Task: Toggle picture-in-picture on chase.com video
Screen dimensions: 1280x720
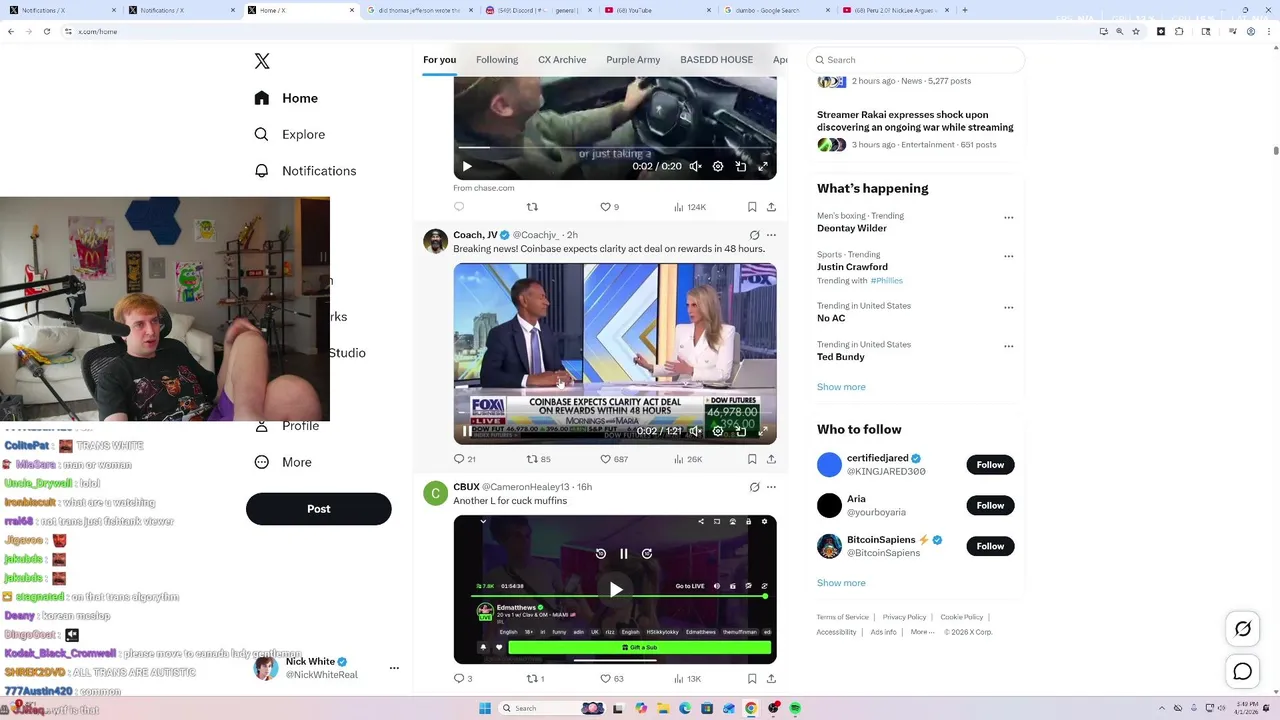Action: coord(741,167)
